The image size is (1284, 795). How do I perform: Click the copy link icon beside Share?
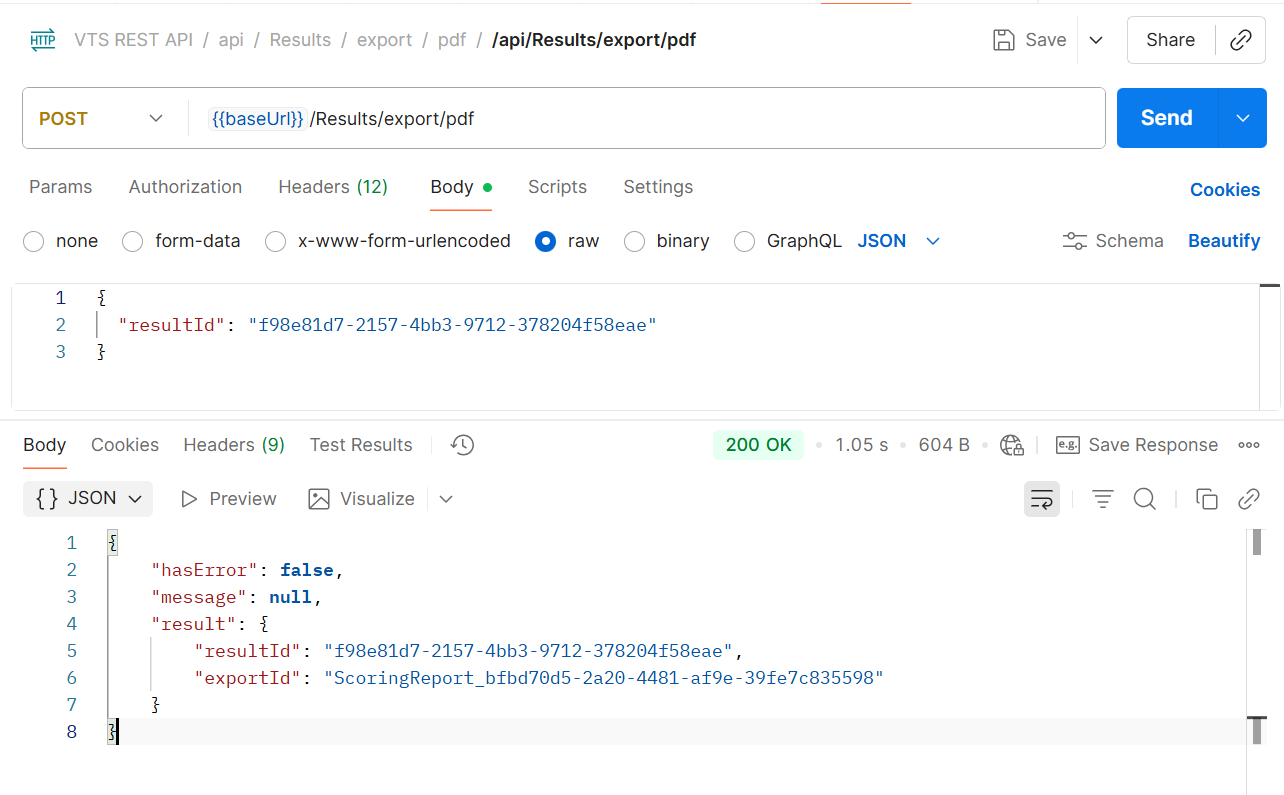pyautogui.click(x=1241, y=40)
